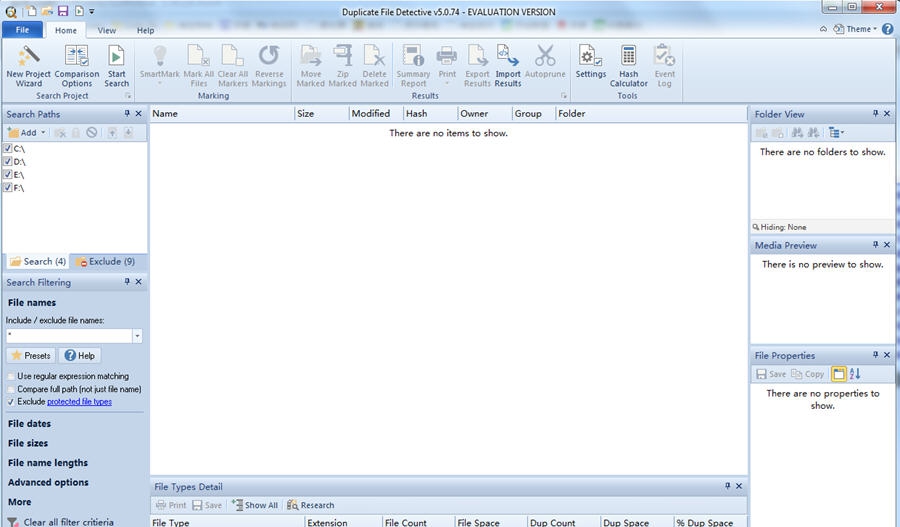Screen dimensions: 900x527
Task: Uncheck the D:\ search path
Action: click(x=7, y=161)
